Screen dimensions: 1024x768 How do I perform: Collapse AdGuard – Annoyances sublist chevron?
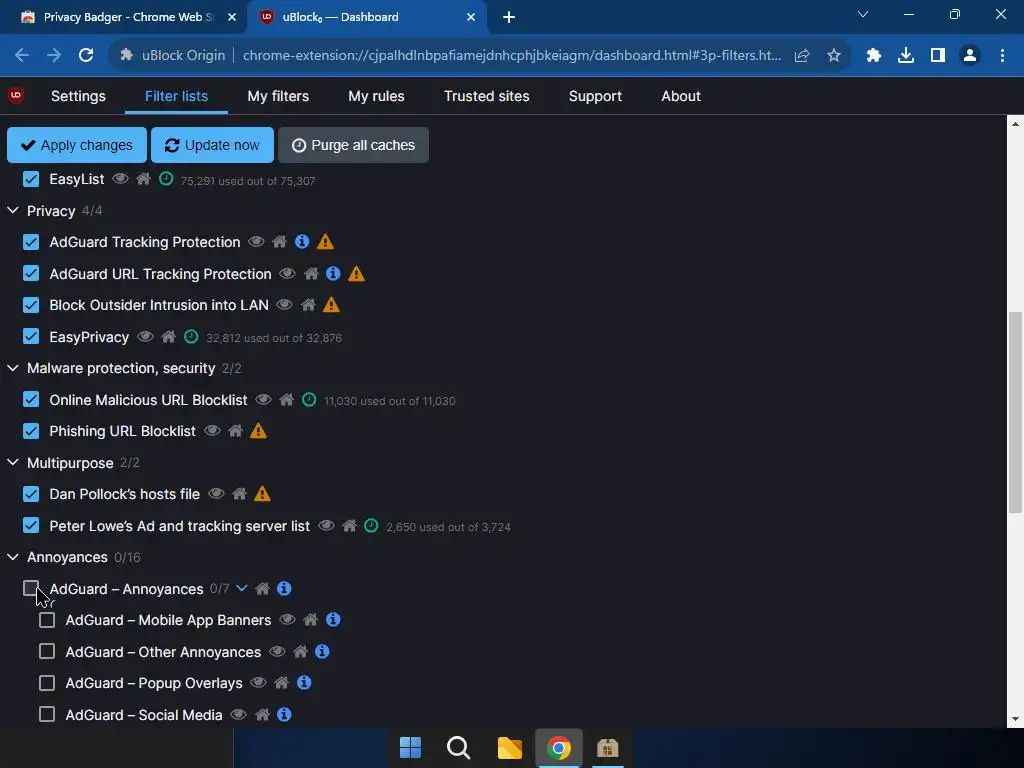pos(242,588)
